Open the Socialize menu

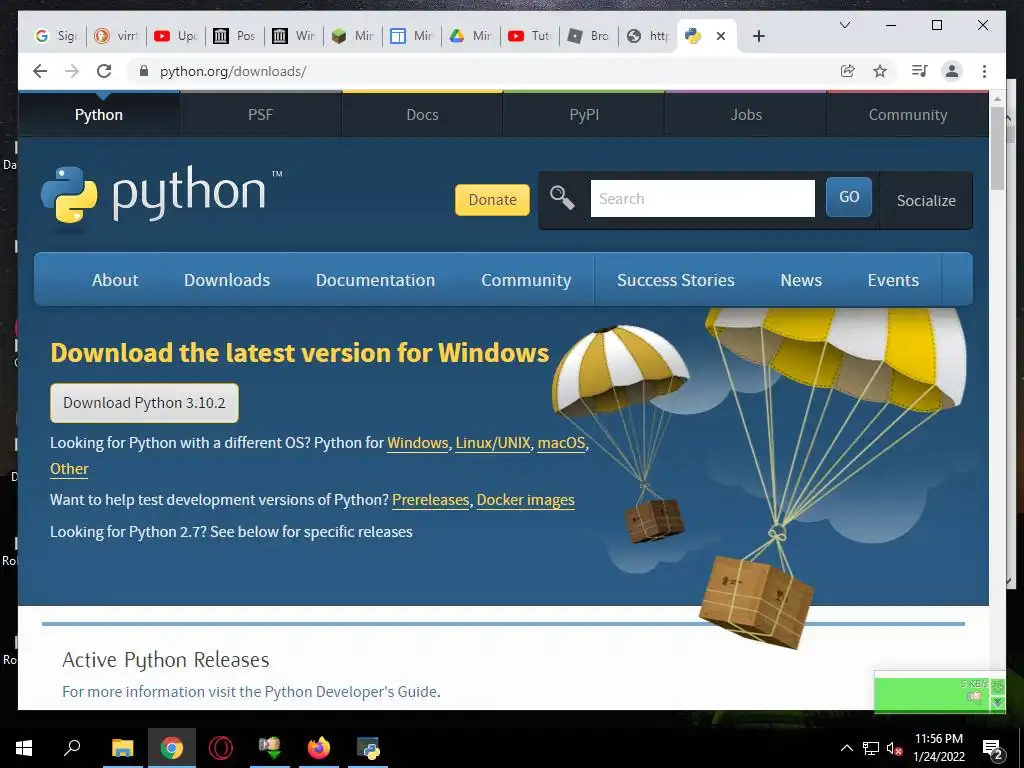926,200
